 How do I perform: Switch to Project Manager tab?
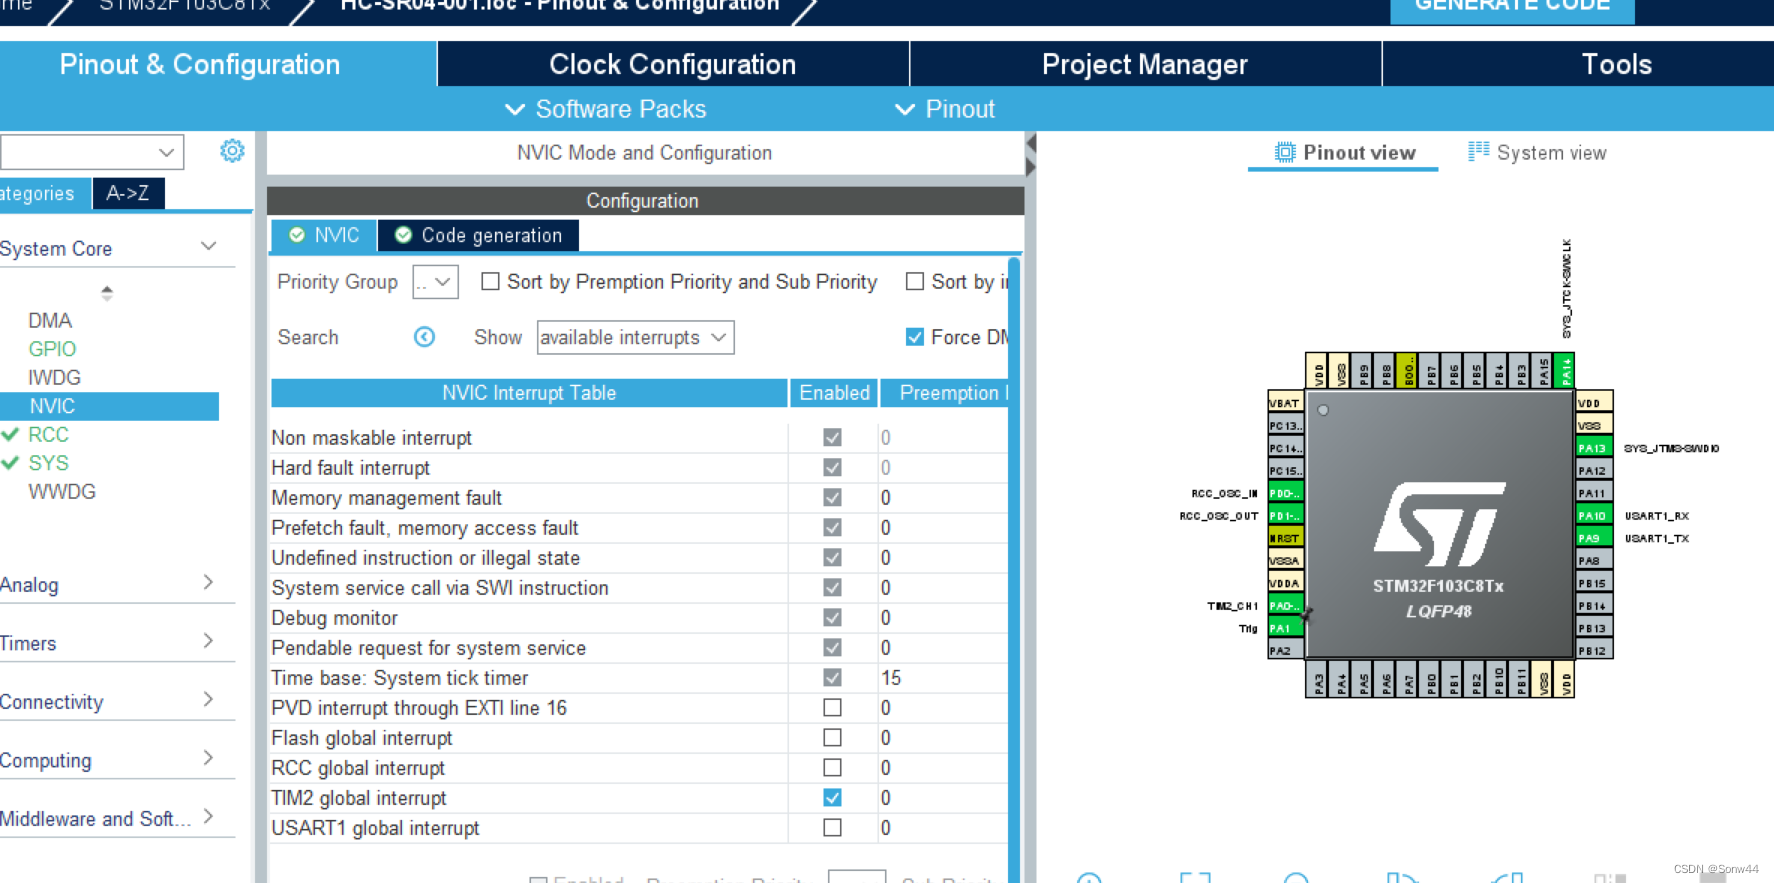point(1145,64)
